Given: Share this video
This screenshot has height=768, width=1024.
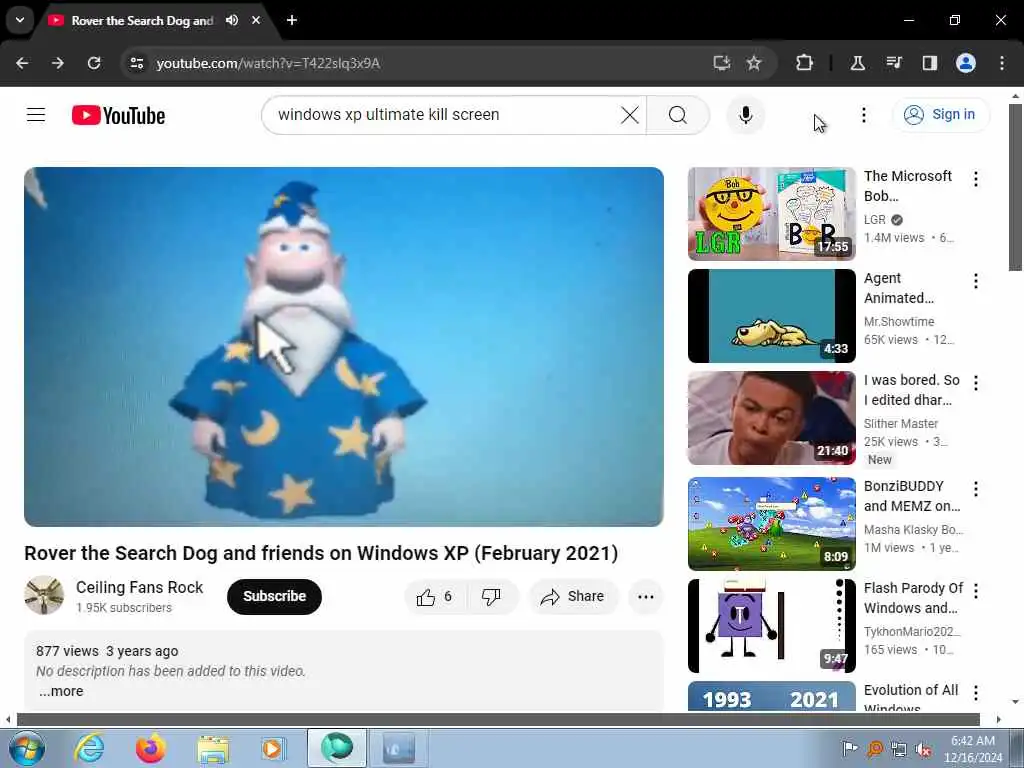Looking at the screenshot, I should (573, 596).
